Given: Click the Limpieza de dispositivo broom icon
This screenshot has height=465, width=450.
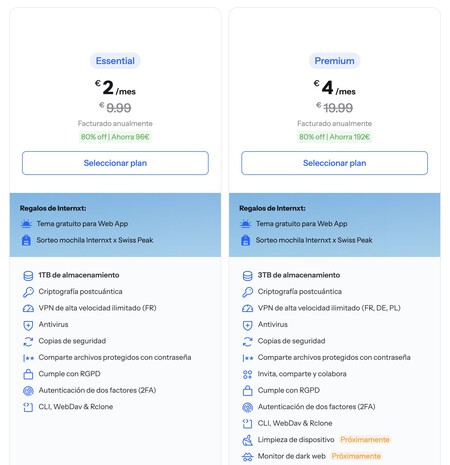Looking at the screenshot, I should (247, 440).
